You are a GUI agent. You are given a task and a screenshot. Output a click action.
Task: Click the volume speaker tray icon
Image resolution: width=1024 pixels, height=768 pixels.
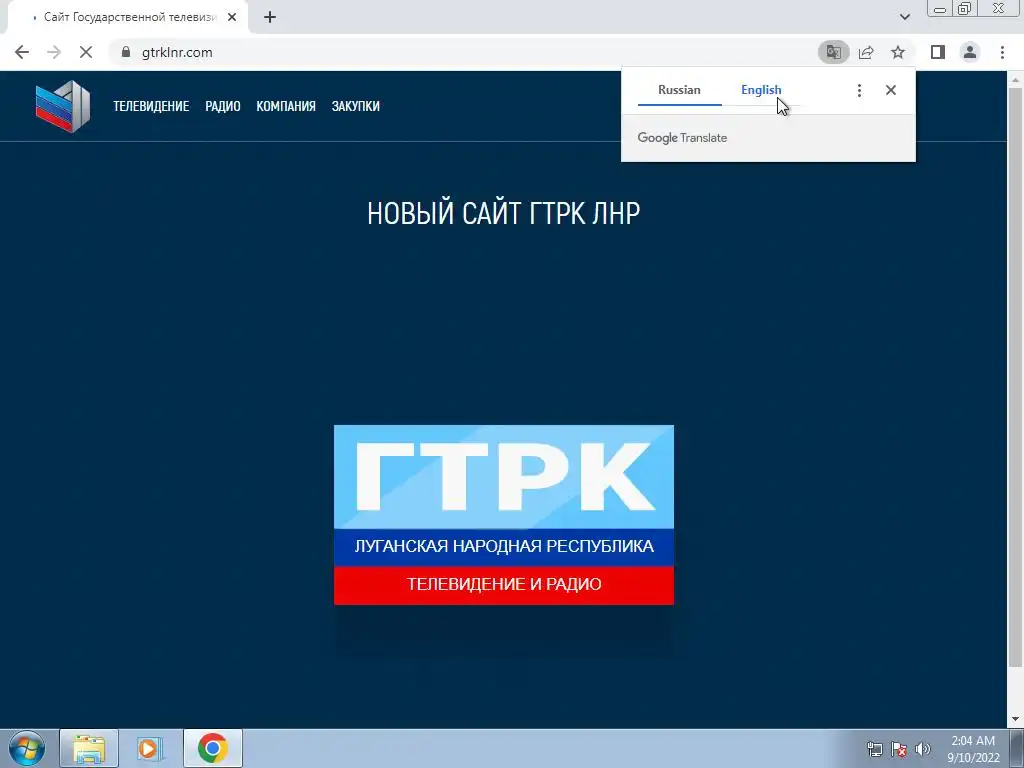point(923,749)
